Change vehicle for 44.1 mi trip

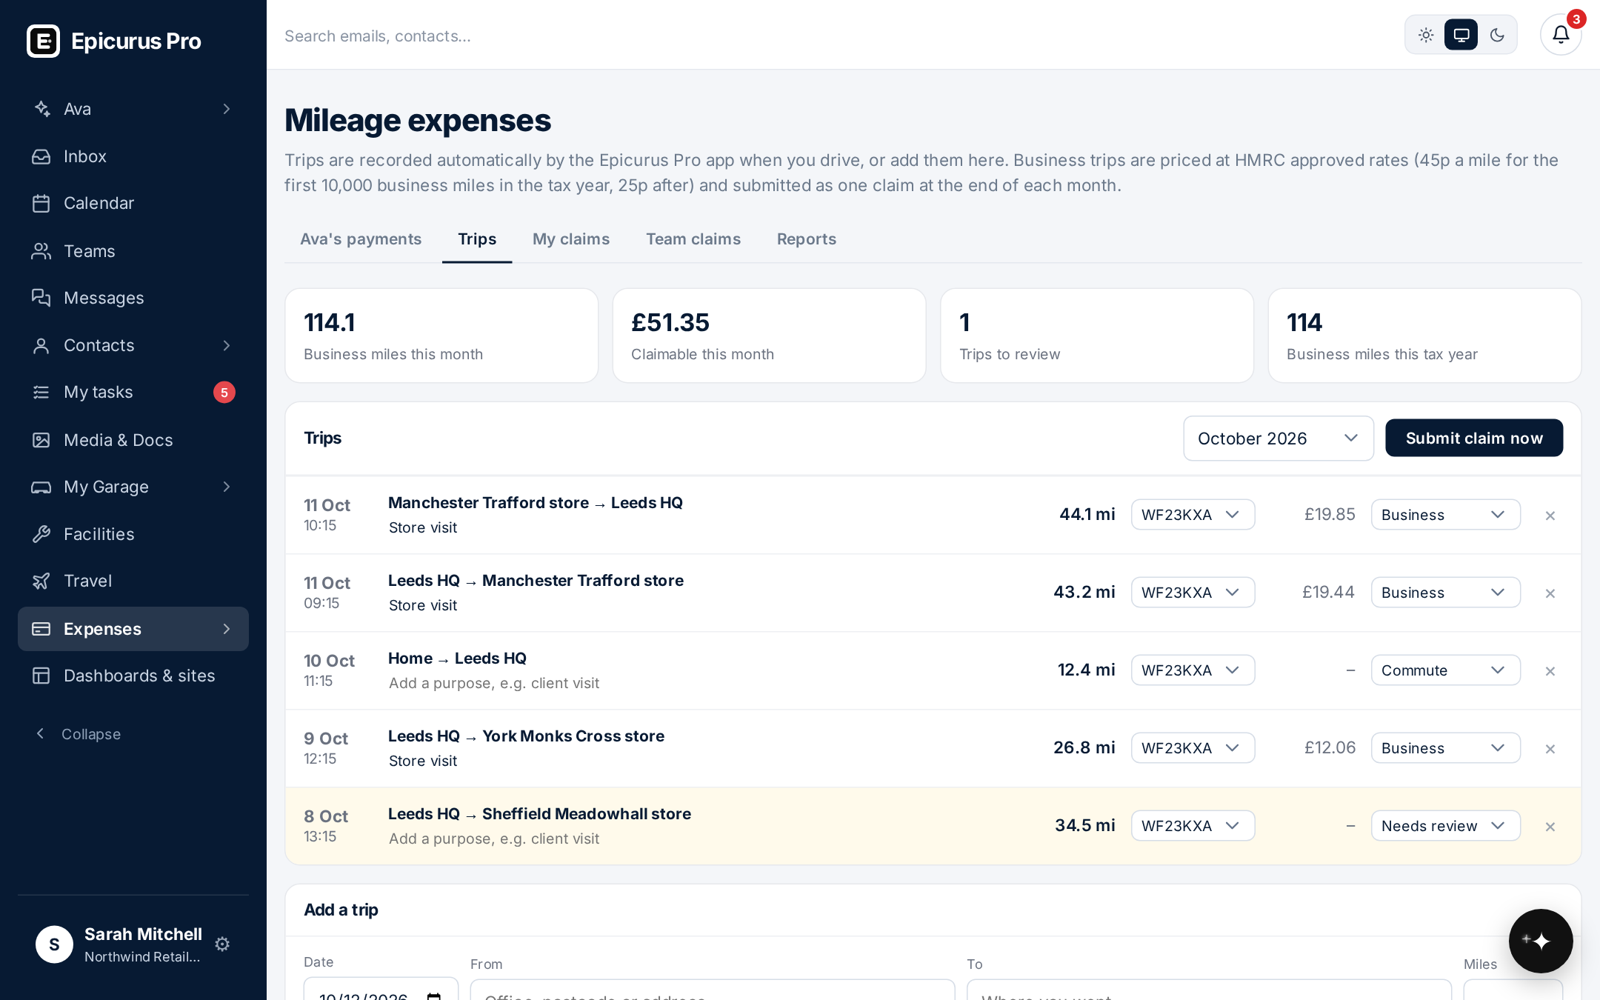point(1192,514)
